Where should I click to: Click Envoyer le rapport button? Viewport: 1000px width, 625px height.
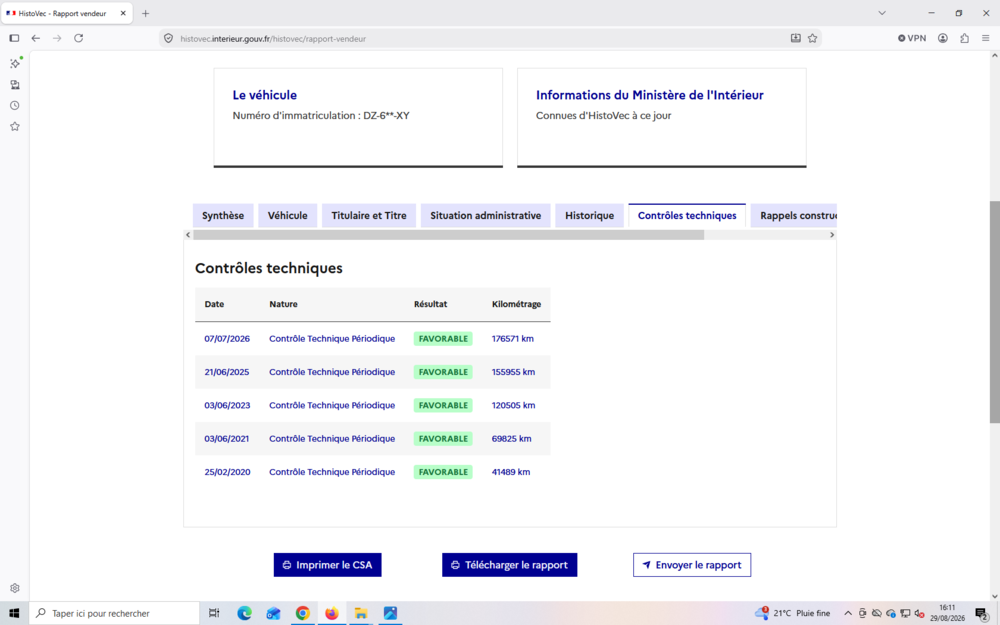tap(692, 565)
